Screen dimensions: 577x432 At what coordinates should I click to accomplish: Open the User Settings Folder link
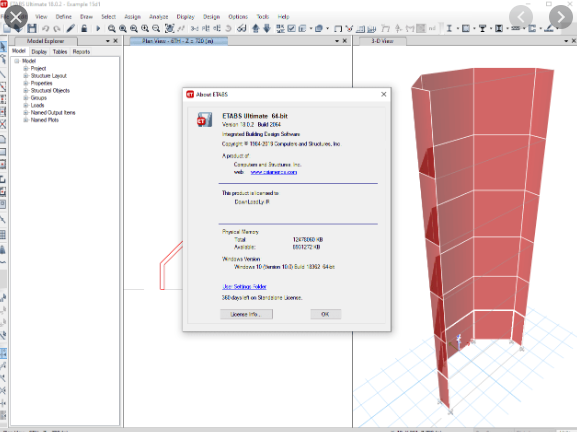[x=244, y=287]
